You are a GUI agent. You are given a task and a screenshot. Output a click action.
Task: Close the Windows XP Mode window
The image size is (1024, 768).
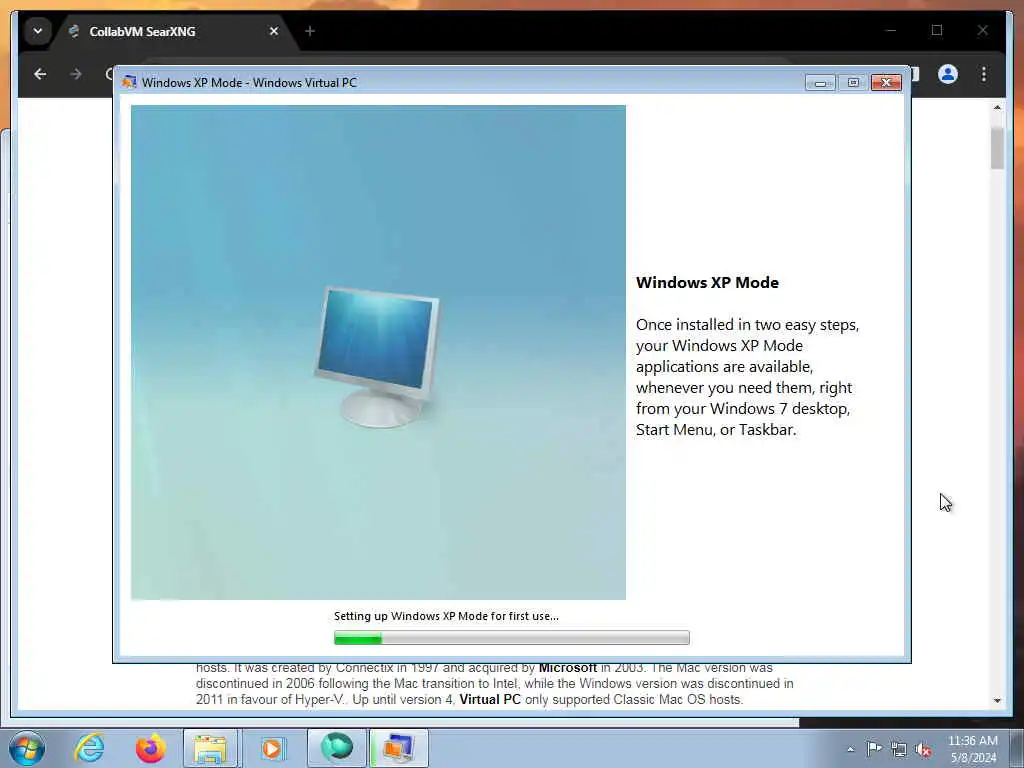point(886,83)
